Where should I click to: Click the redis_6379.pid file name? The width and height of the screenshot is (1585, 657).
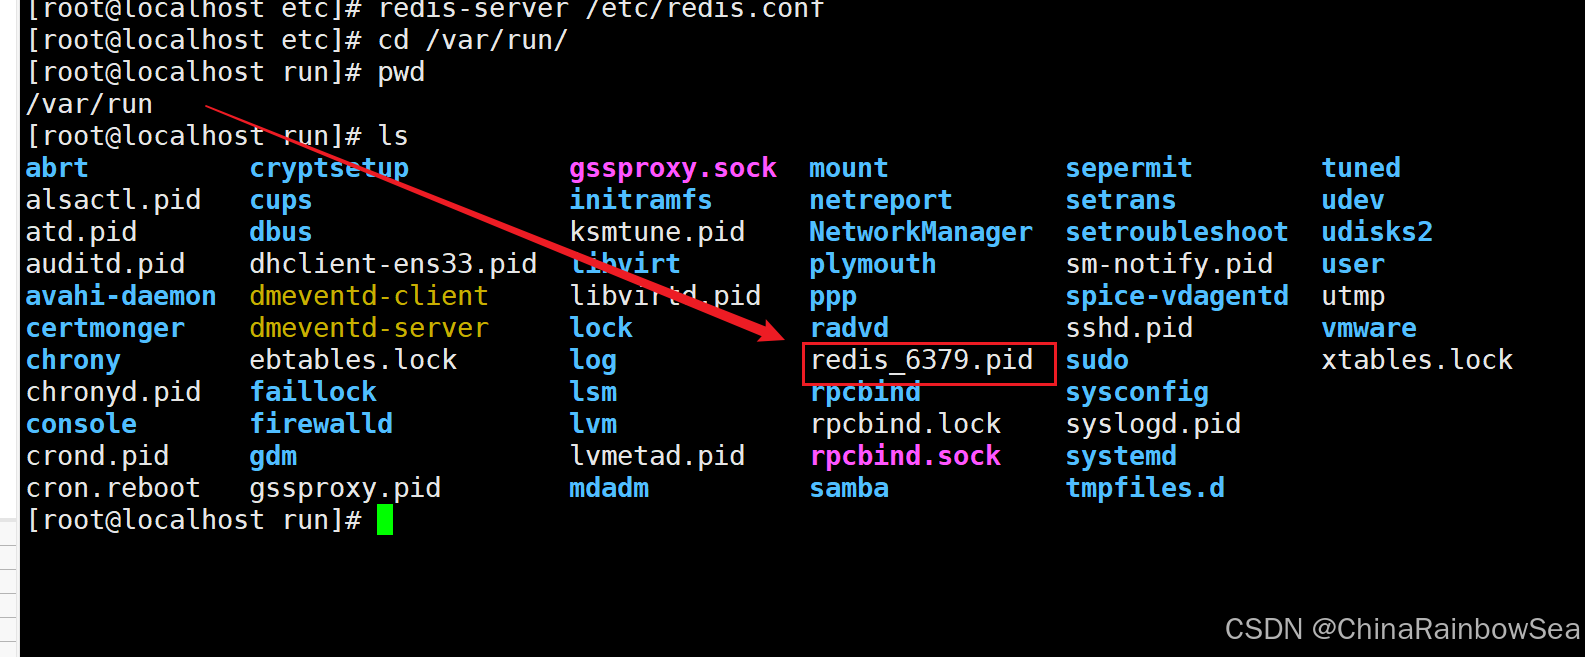tap(921, 361)
